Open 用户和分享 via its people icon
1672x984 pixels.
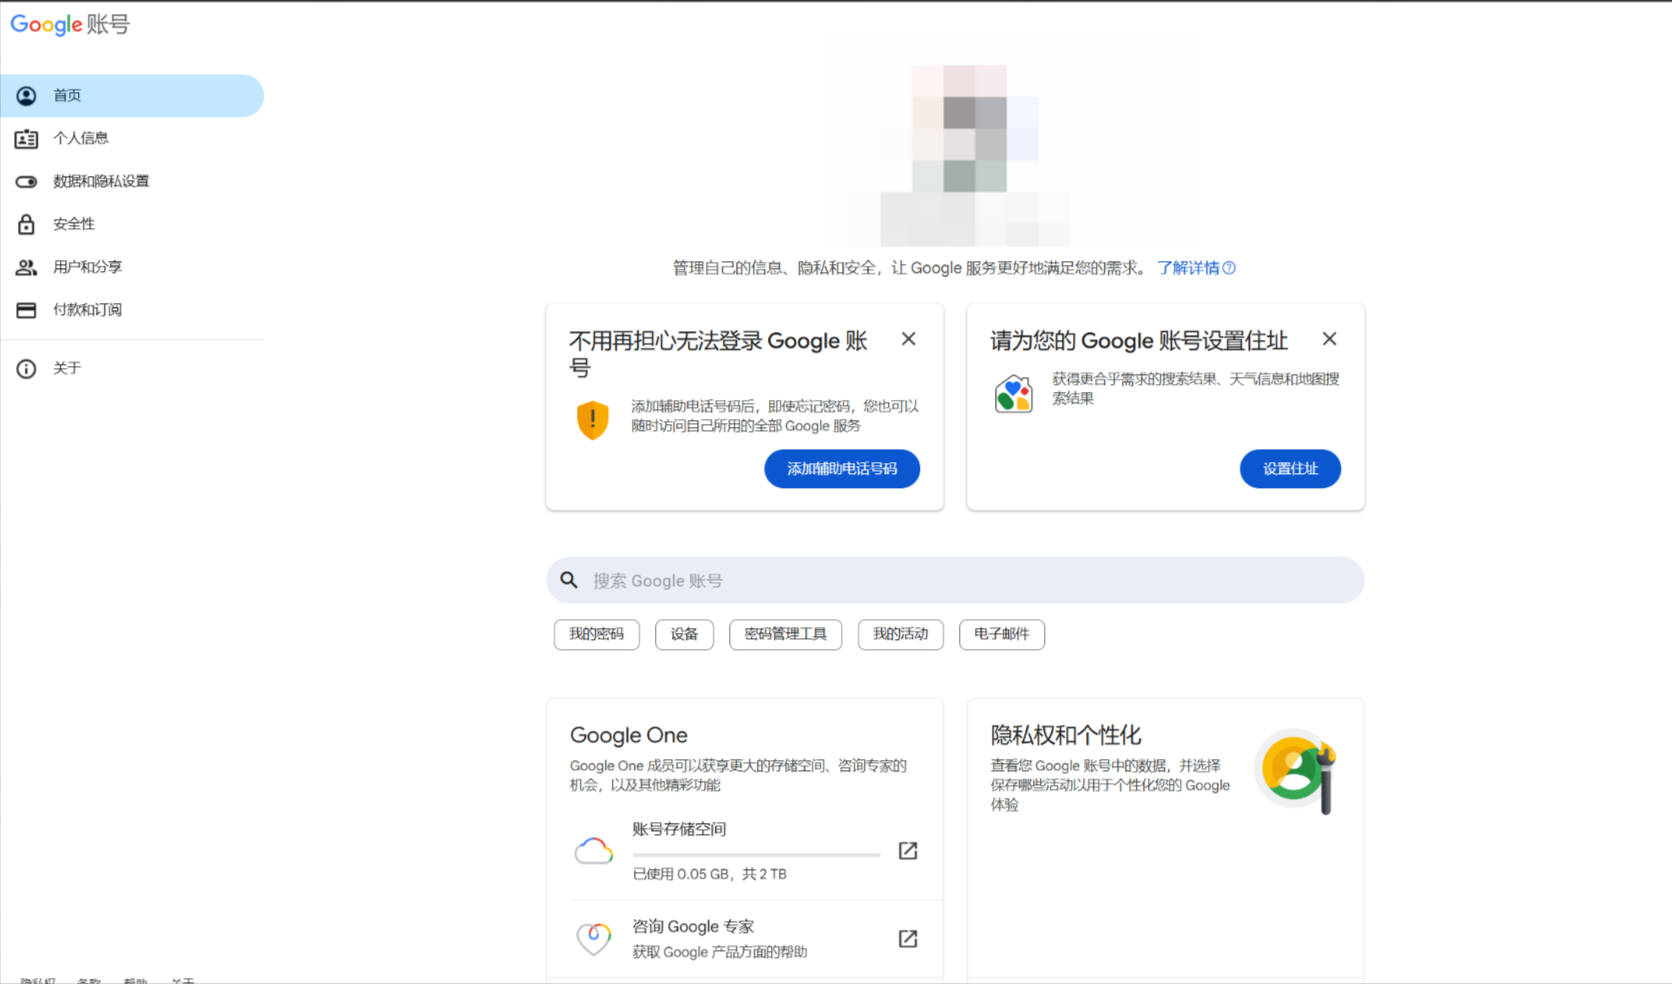tap(26, 267)
